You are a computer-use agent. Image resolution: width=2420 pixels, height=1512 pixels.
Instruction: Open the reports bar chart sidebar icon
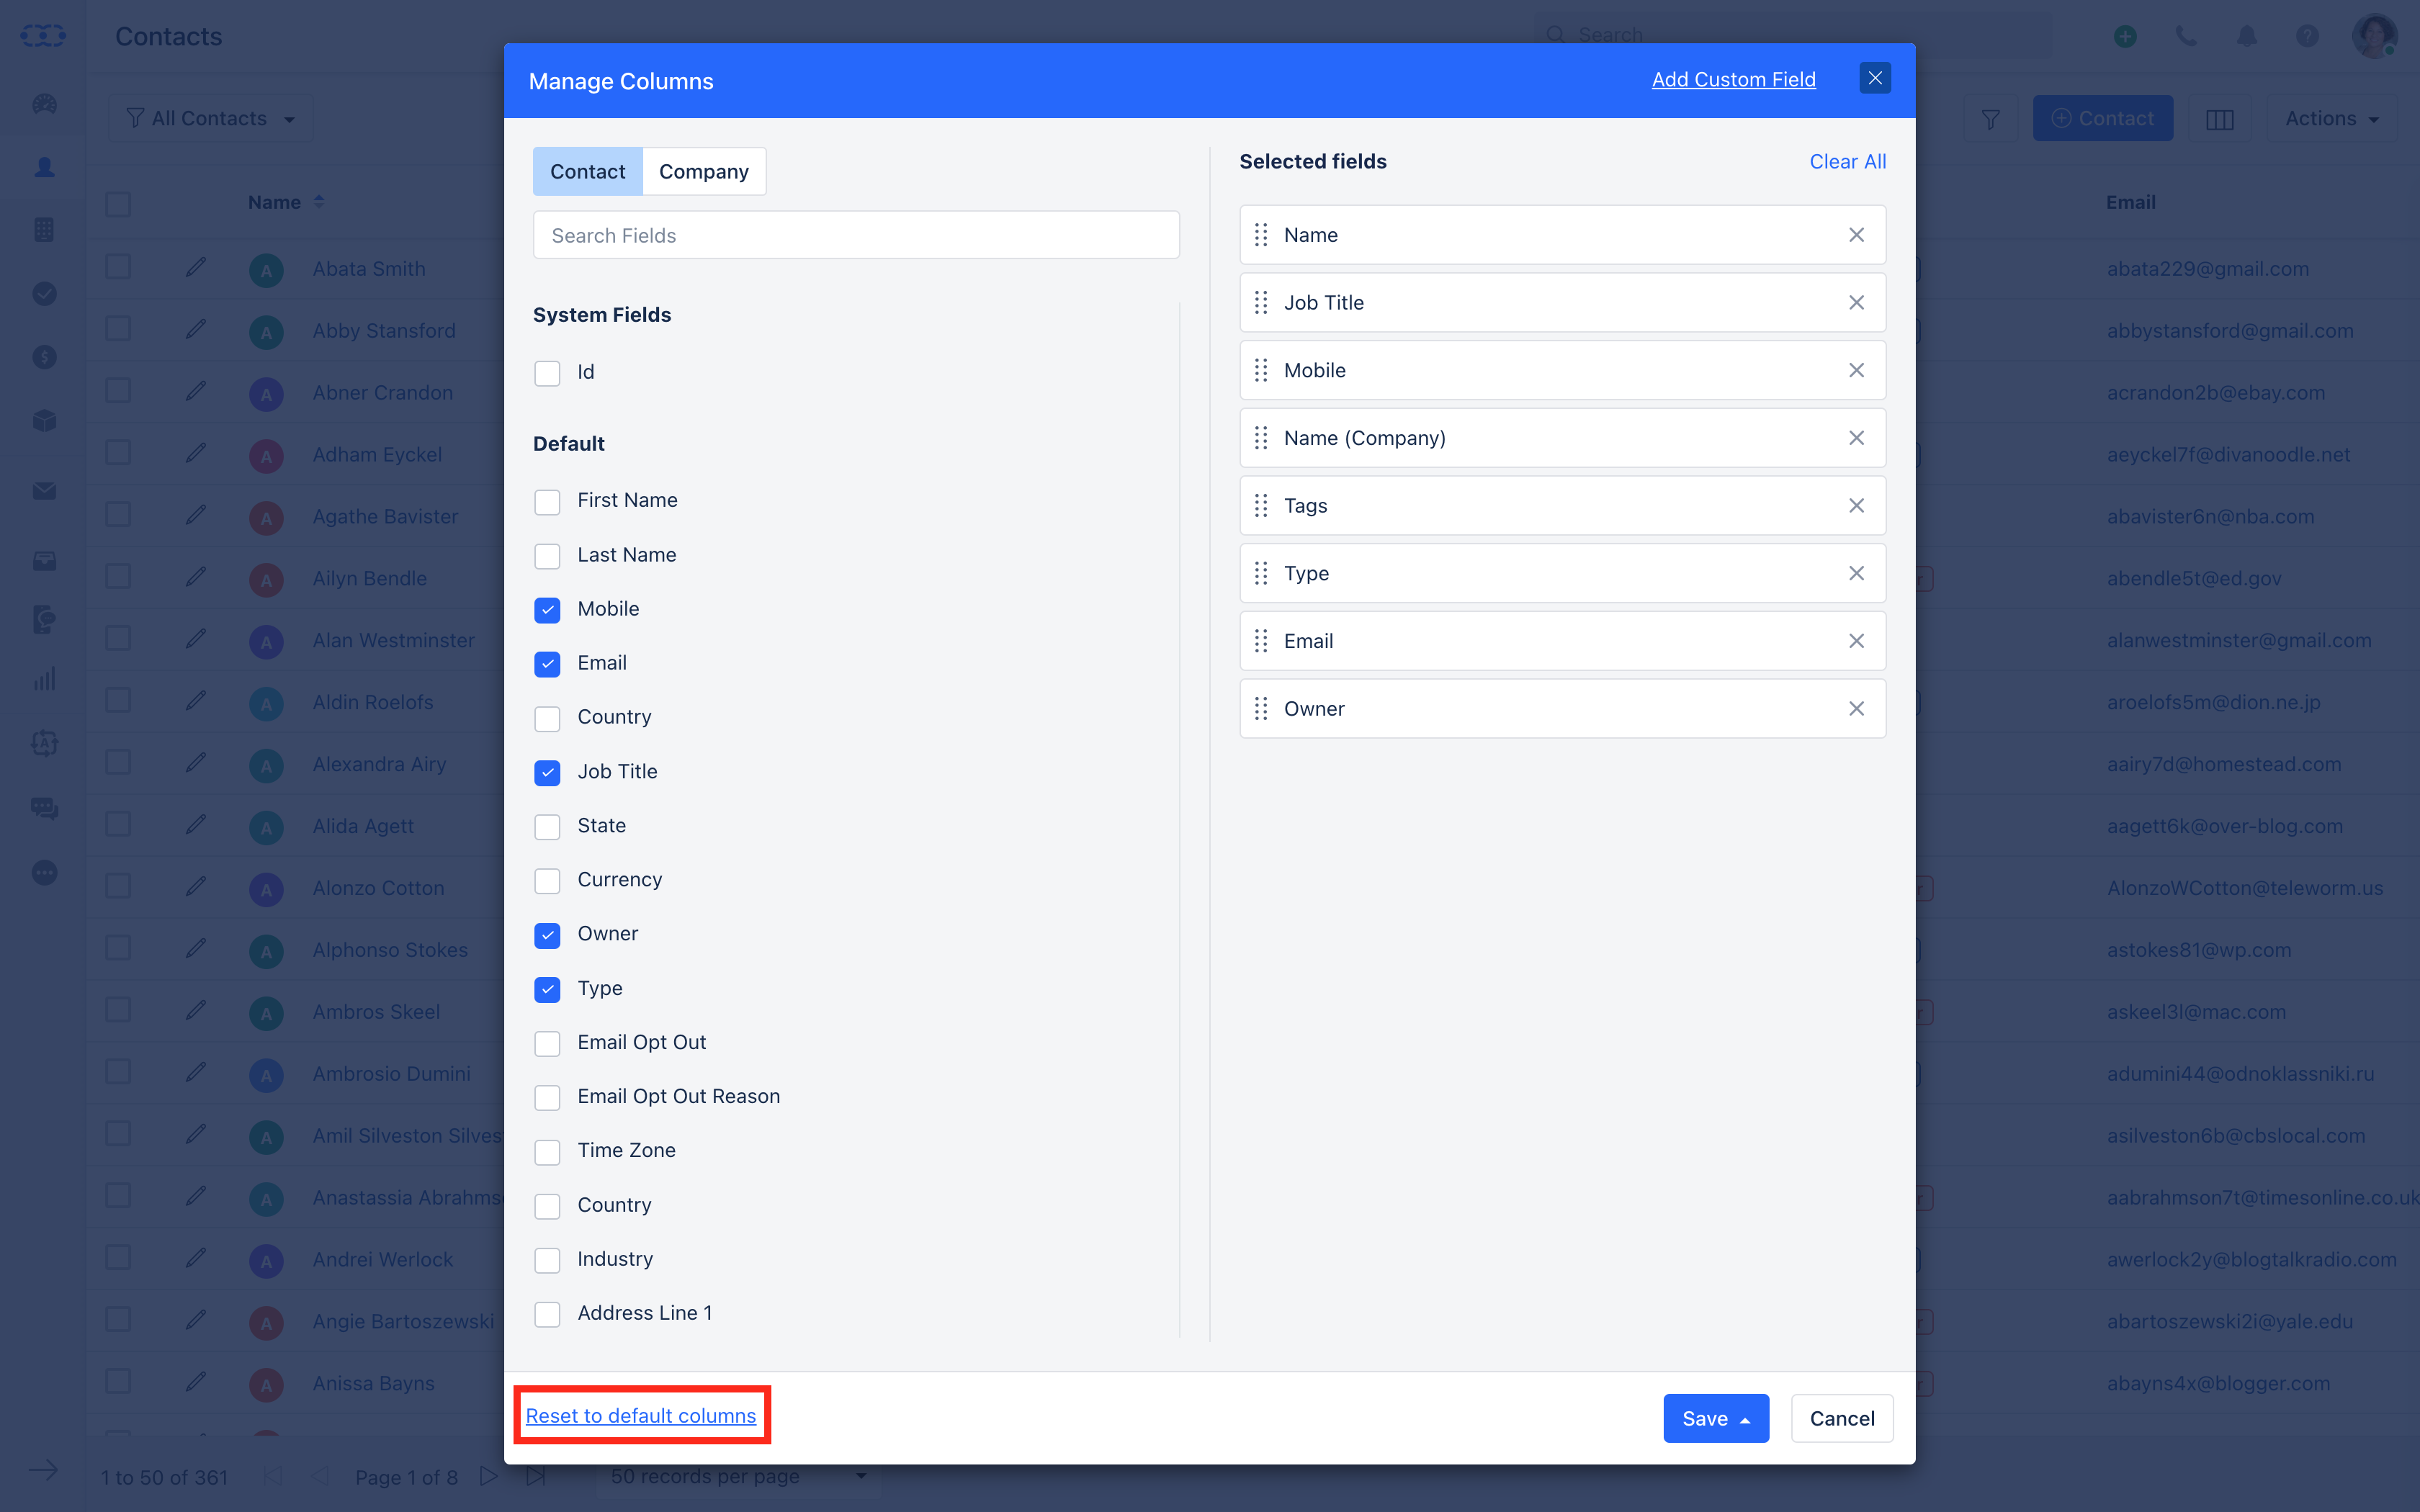click(44, 680)
